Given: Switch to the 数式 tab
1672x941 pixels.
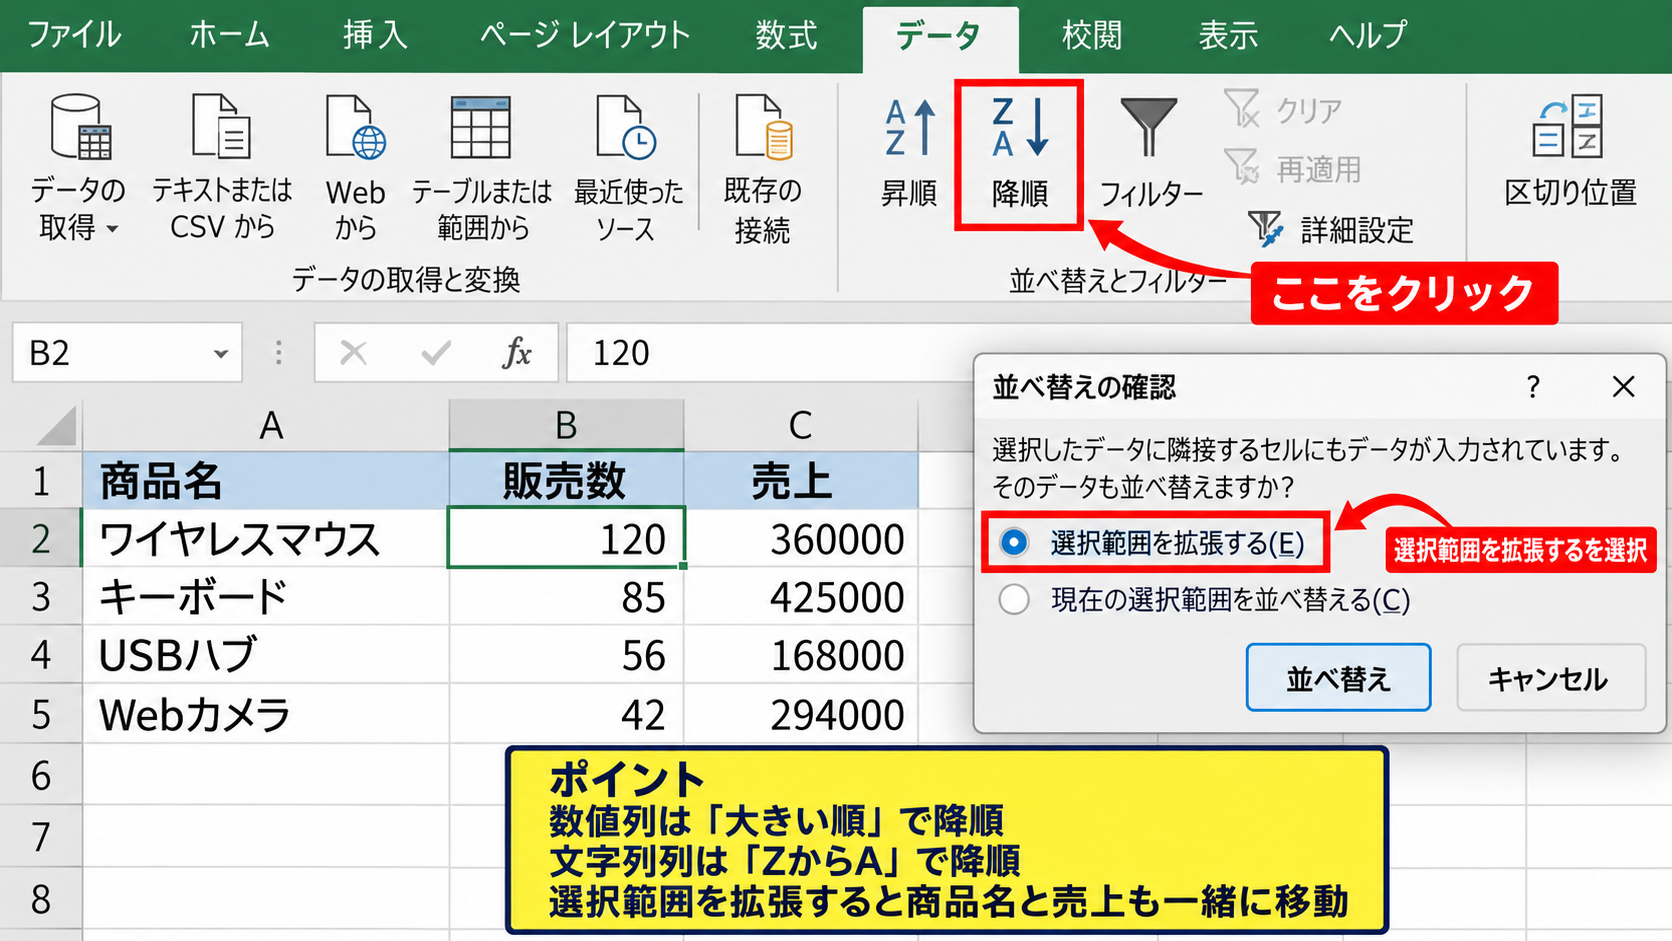Looking at the screenshot, I should click(x=786, y=35).
